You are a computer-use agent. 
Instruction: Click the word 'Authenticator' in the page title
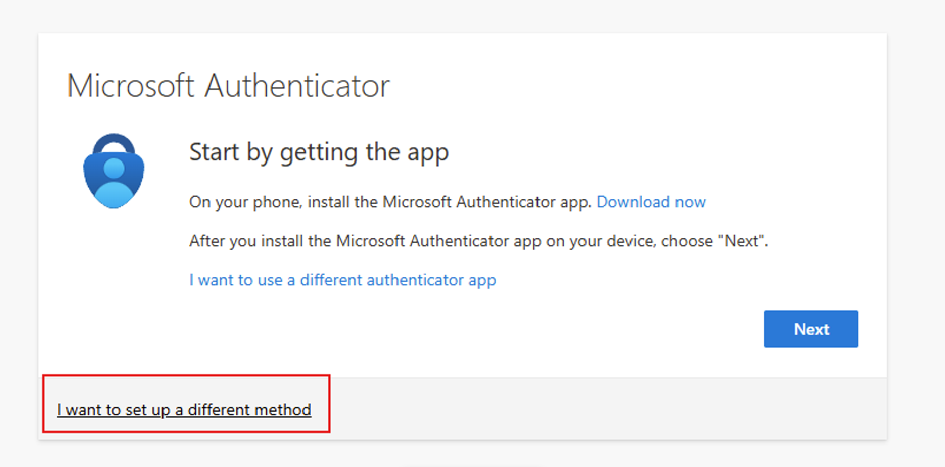click(297, 86)
